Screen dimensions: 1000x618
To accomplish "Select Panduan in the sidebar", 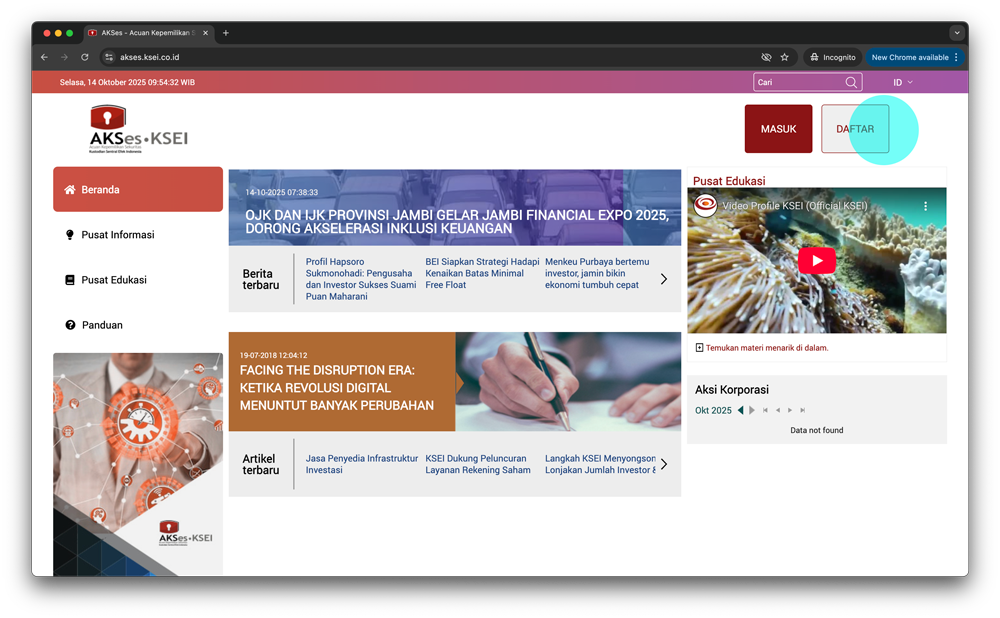I will click(x=101, y=325).
